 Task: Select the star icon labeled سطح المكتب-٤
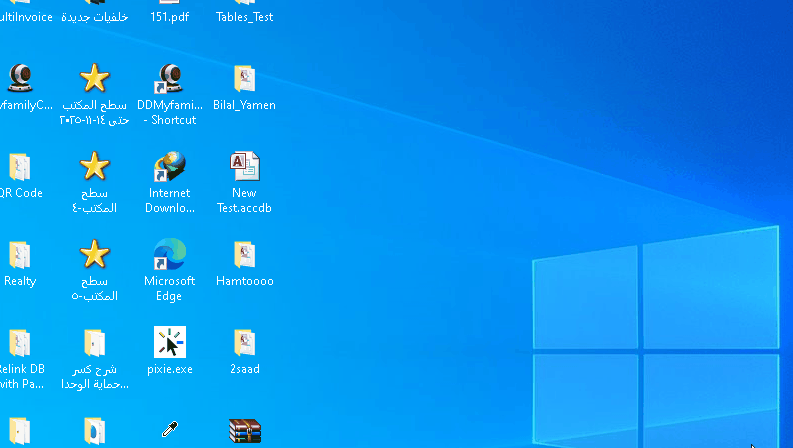pos(94,167)
